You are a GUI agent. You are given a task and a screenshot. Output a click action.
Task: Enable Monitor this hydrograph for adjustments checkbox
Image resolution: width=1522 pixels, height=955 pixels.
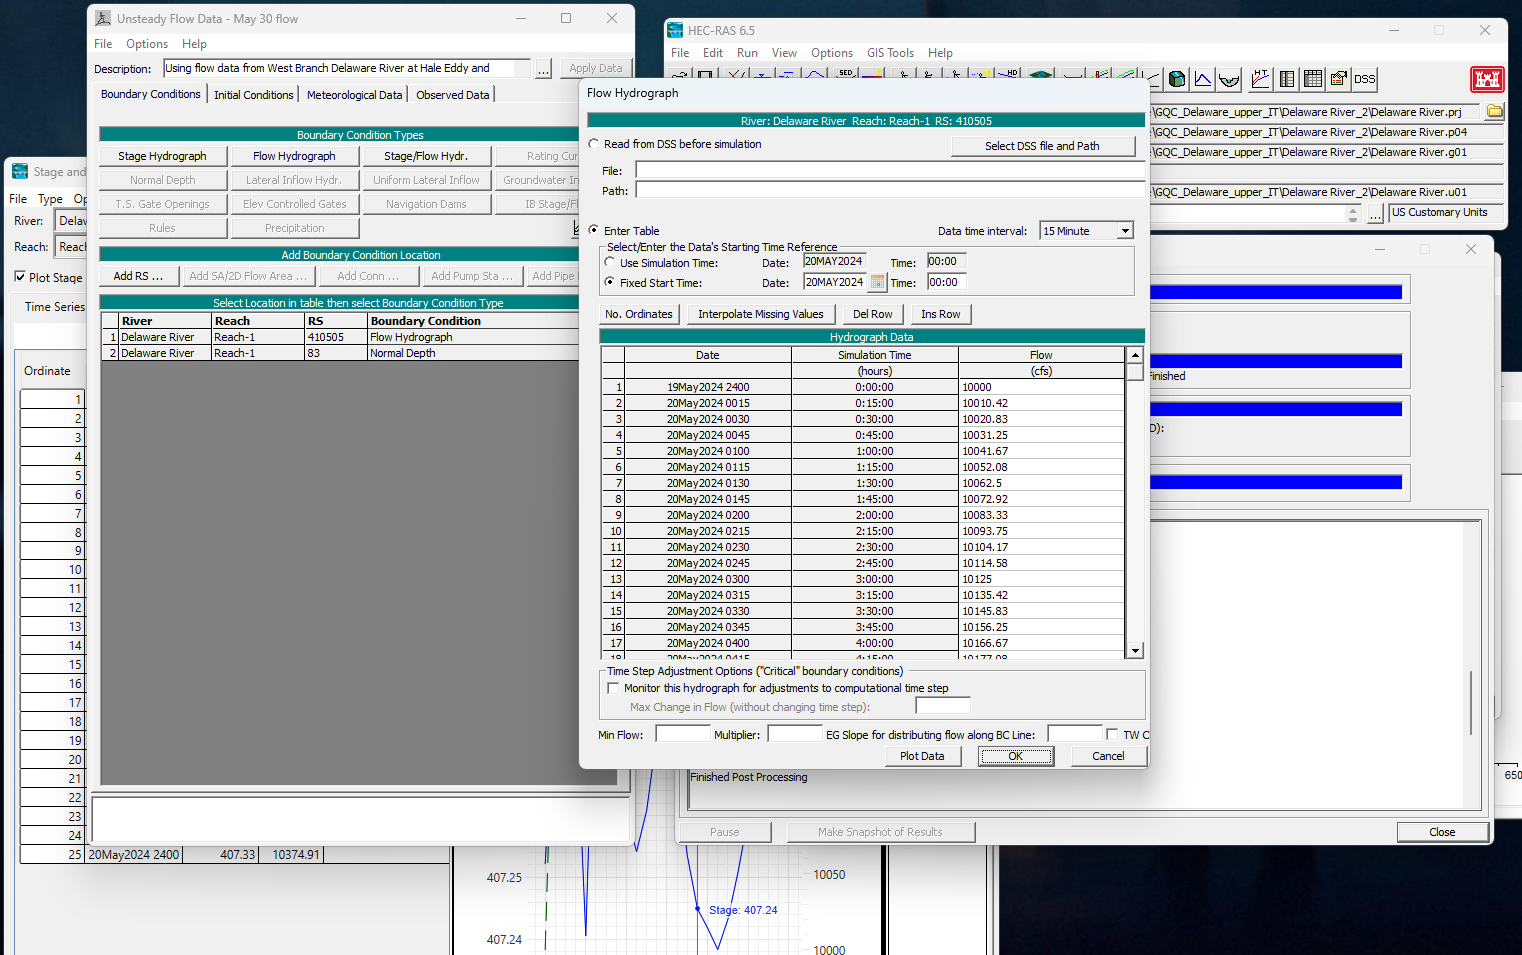point(614,688)
